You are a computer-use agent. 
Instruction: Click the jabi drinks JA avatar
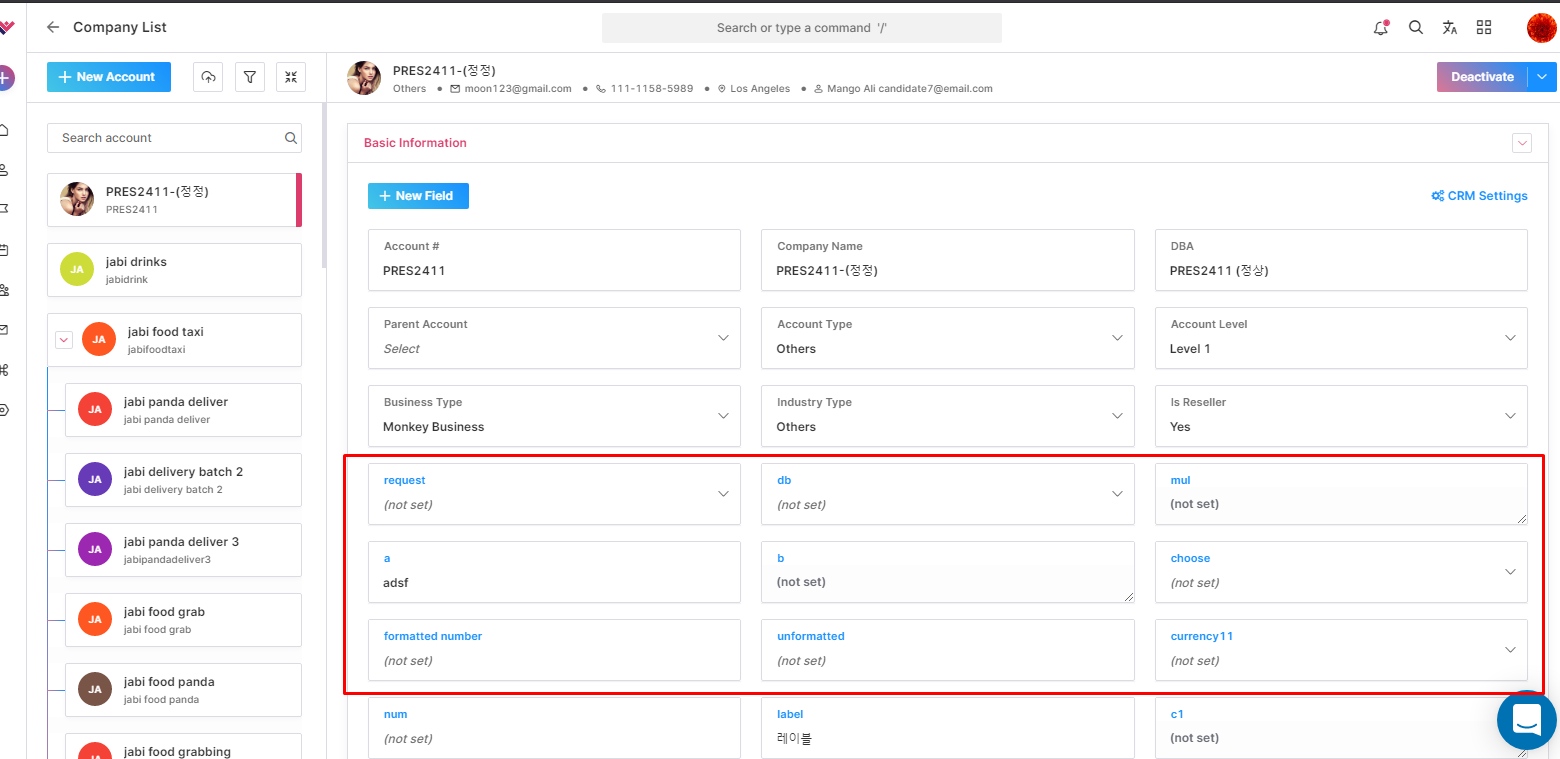(x=77, y=269)
